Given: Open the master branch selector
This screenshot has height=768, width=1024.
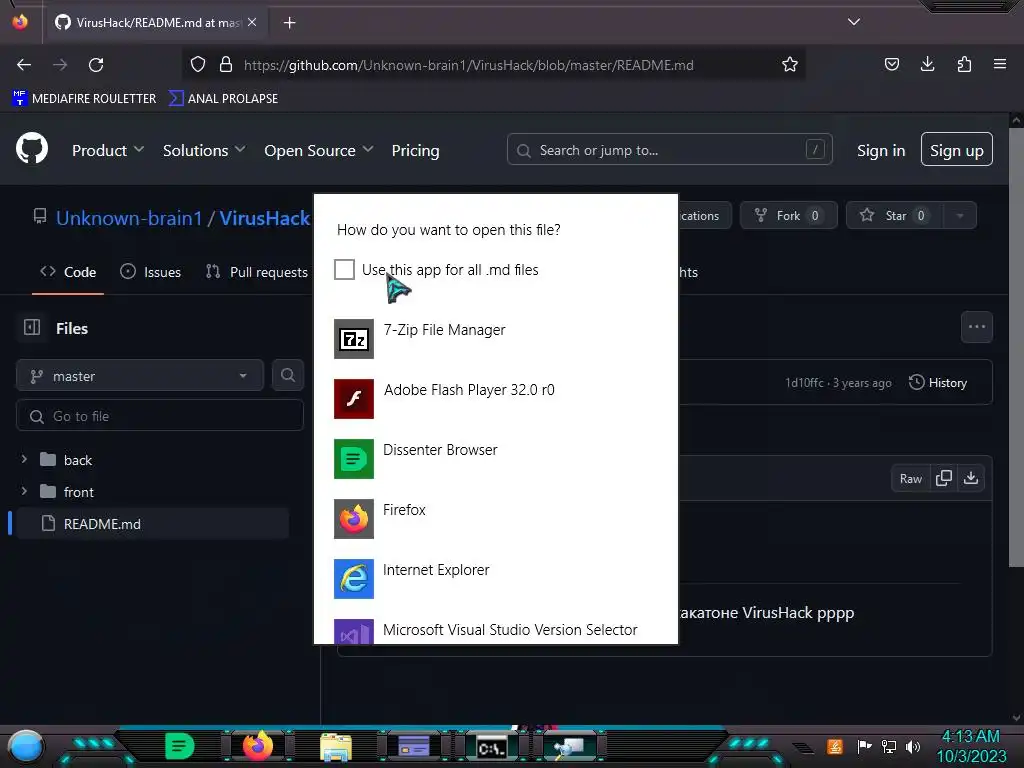Looking at the screenshot, I should 140,376.
